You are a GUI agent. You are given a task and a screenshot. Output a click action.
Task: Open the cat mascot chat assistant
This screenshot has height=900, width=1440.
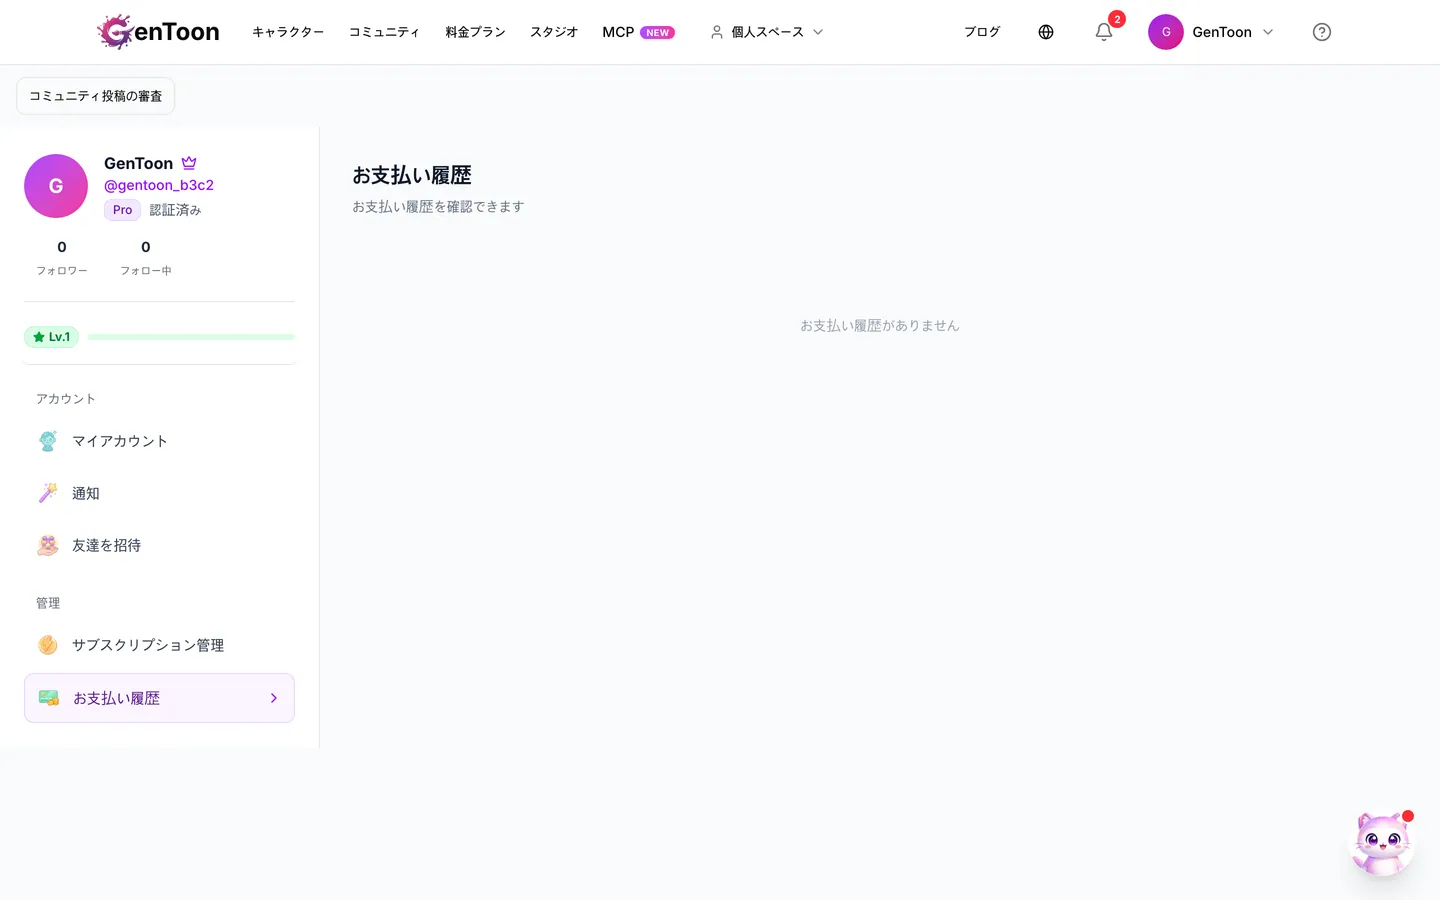(x=1383, y=843)
